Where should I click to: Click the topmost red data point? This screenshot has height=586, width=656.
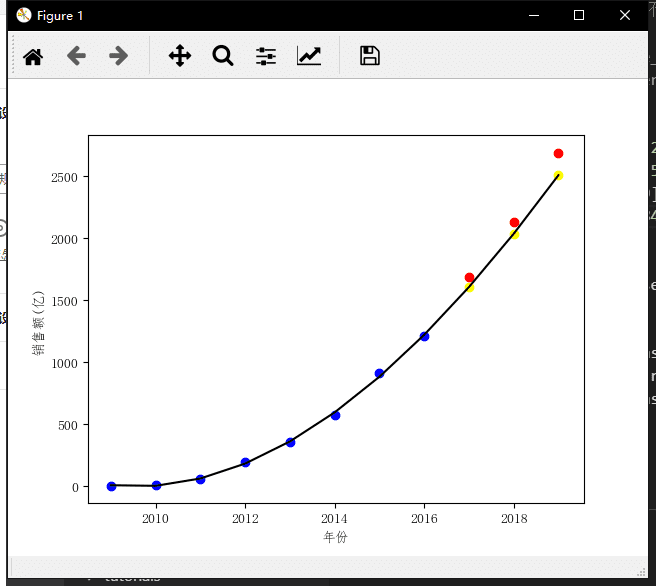coord(558,153)
